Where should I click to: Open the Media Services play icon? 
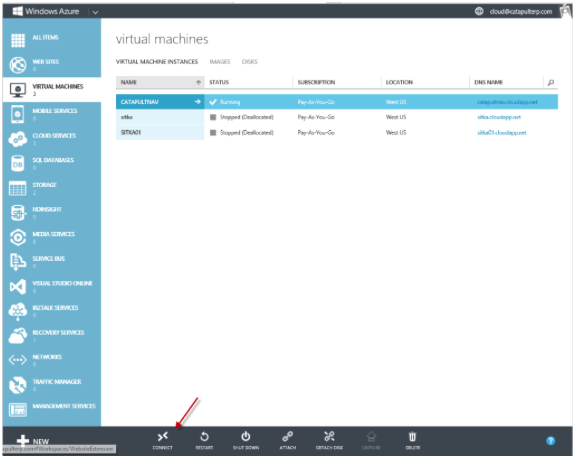point(18,237)
